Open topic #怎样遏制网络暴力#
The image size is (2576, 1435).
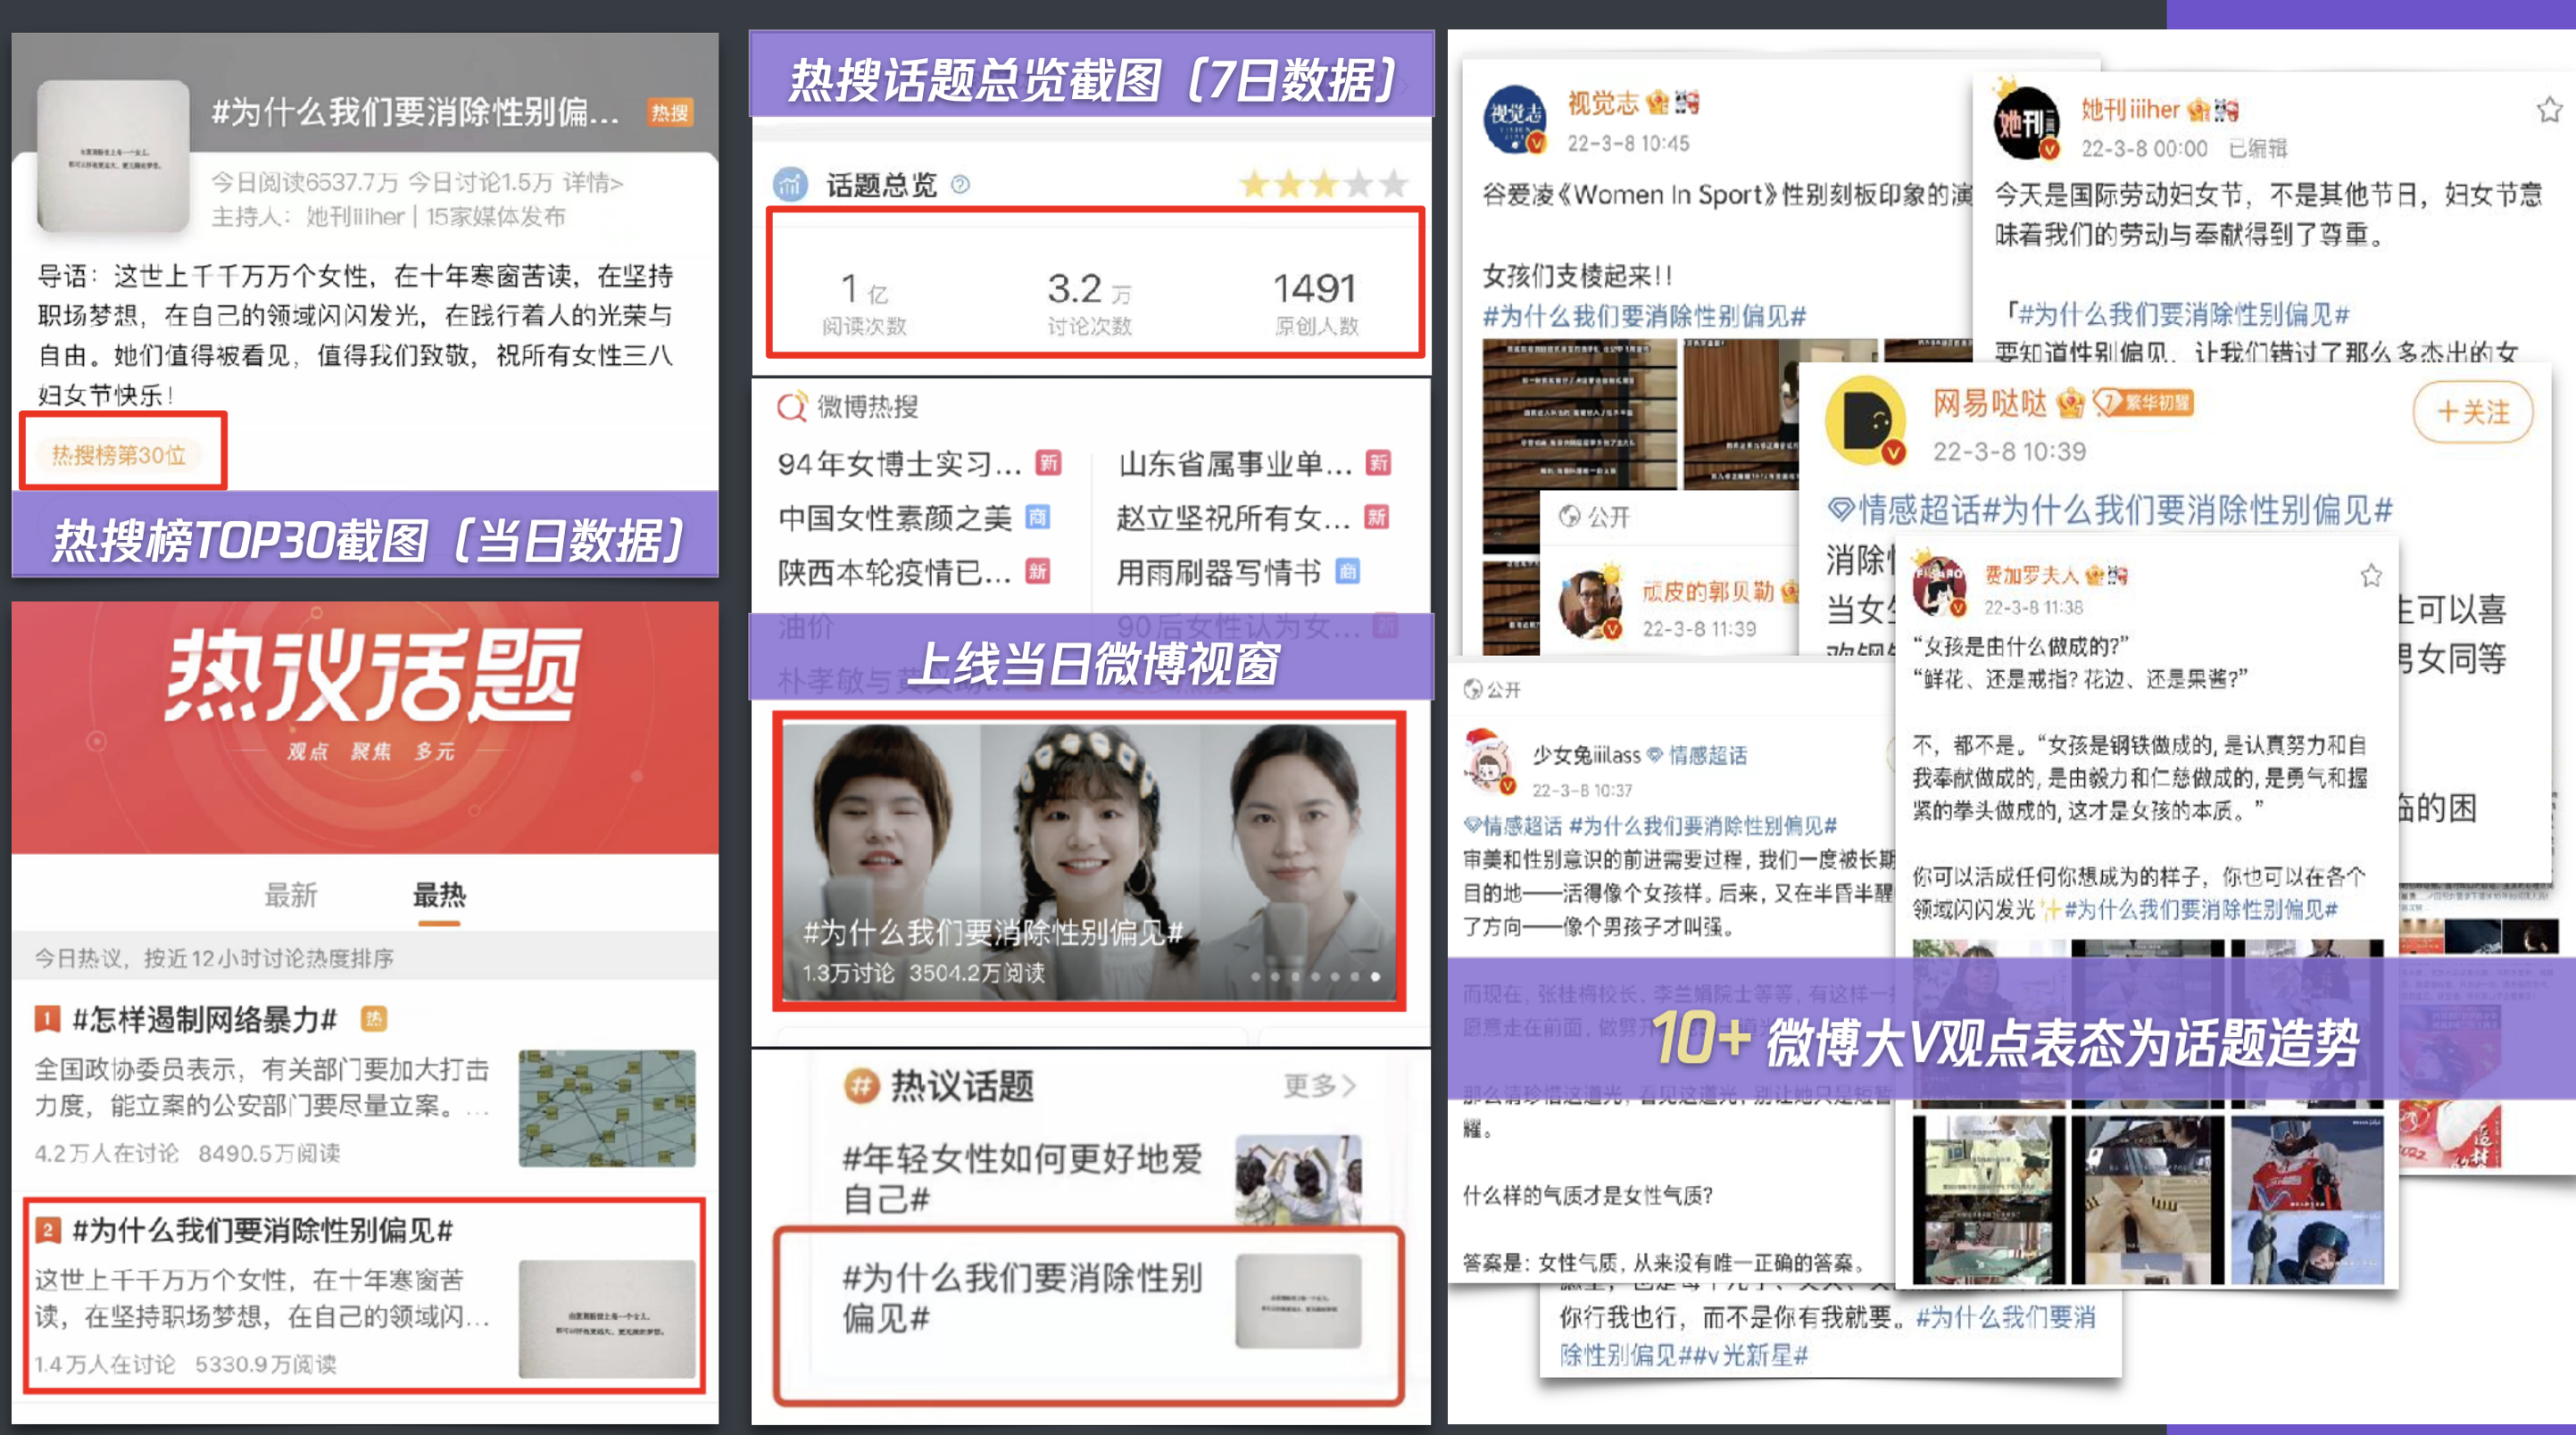pos(205,1019)
